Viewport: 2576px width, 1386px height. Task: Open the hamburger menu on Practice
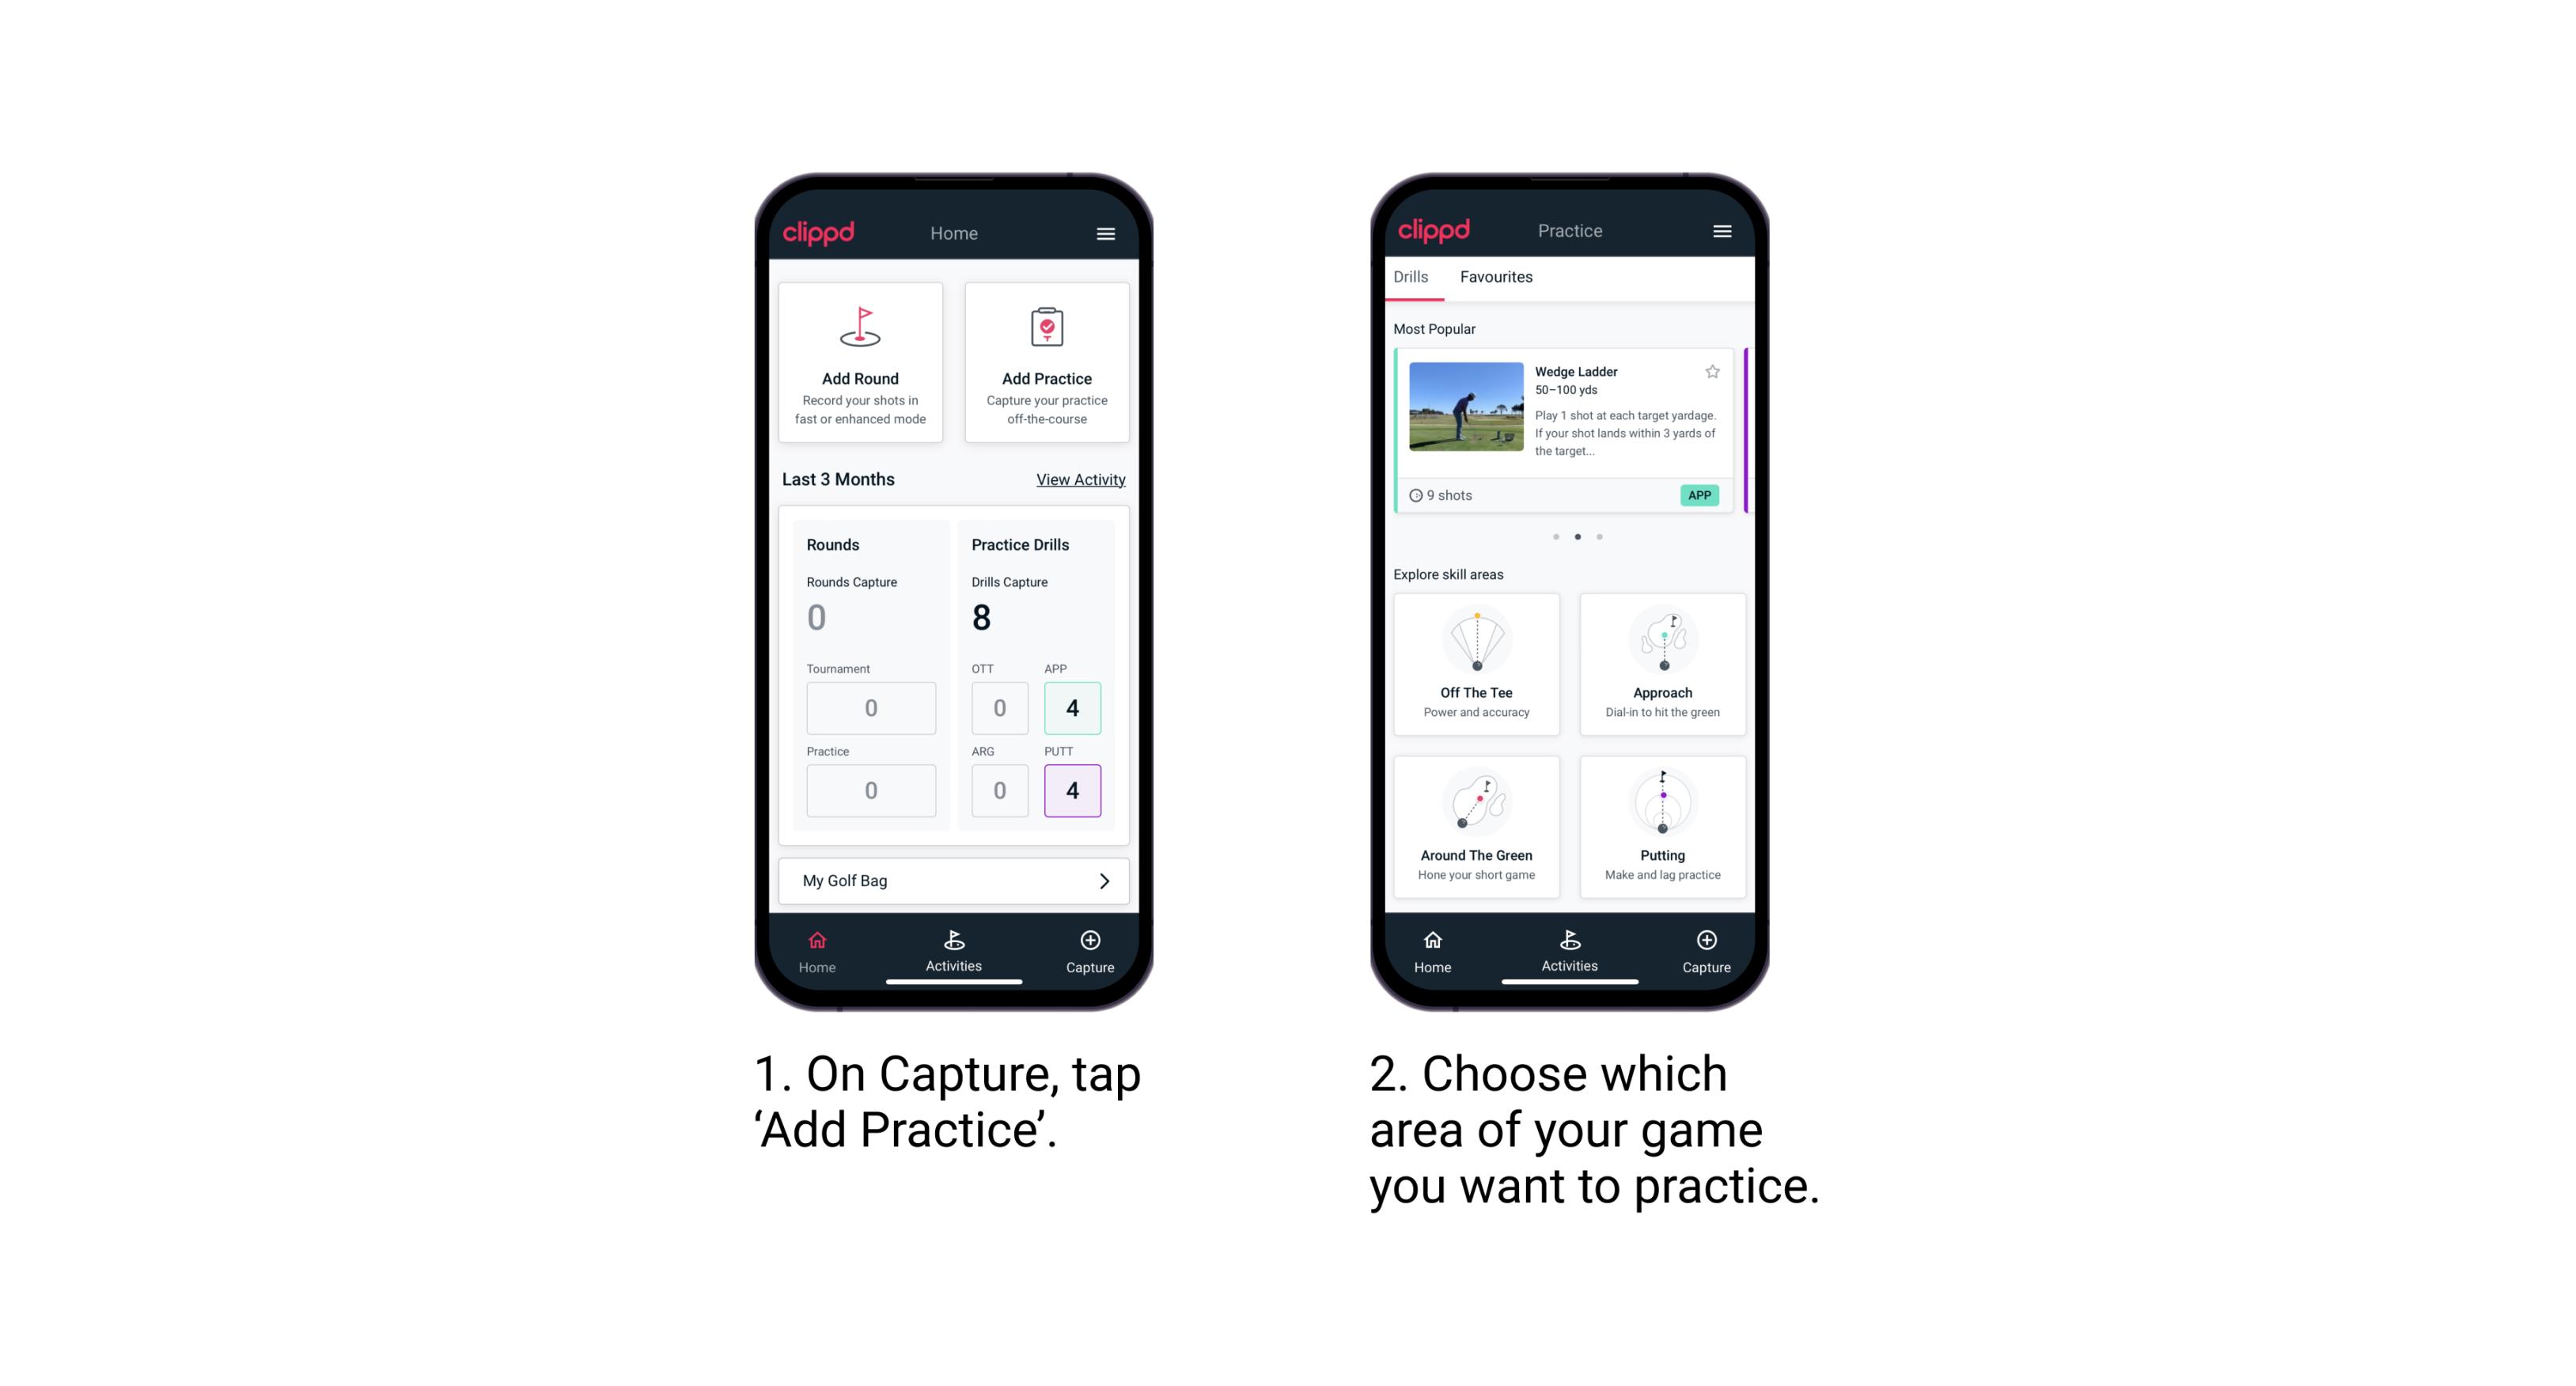(x=1722, y=230)
